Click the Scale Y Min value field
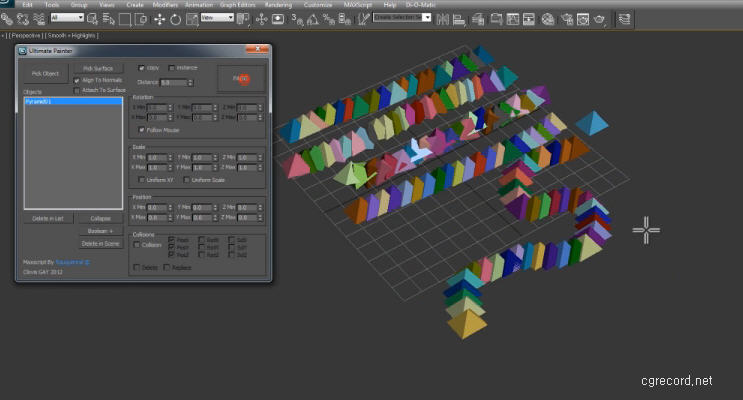The width and height of the screenshot is (743, 400). (202, 157)
